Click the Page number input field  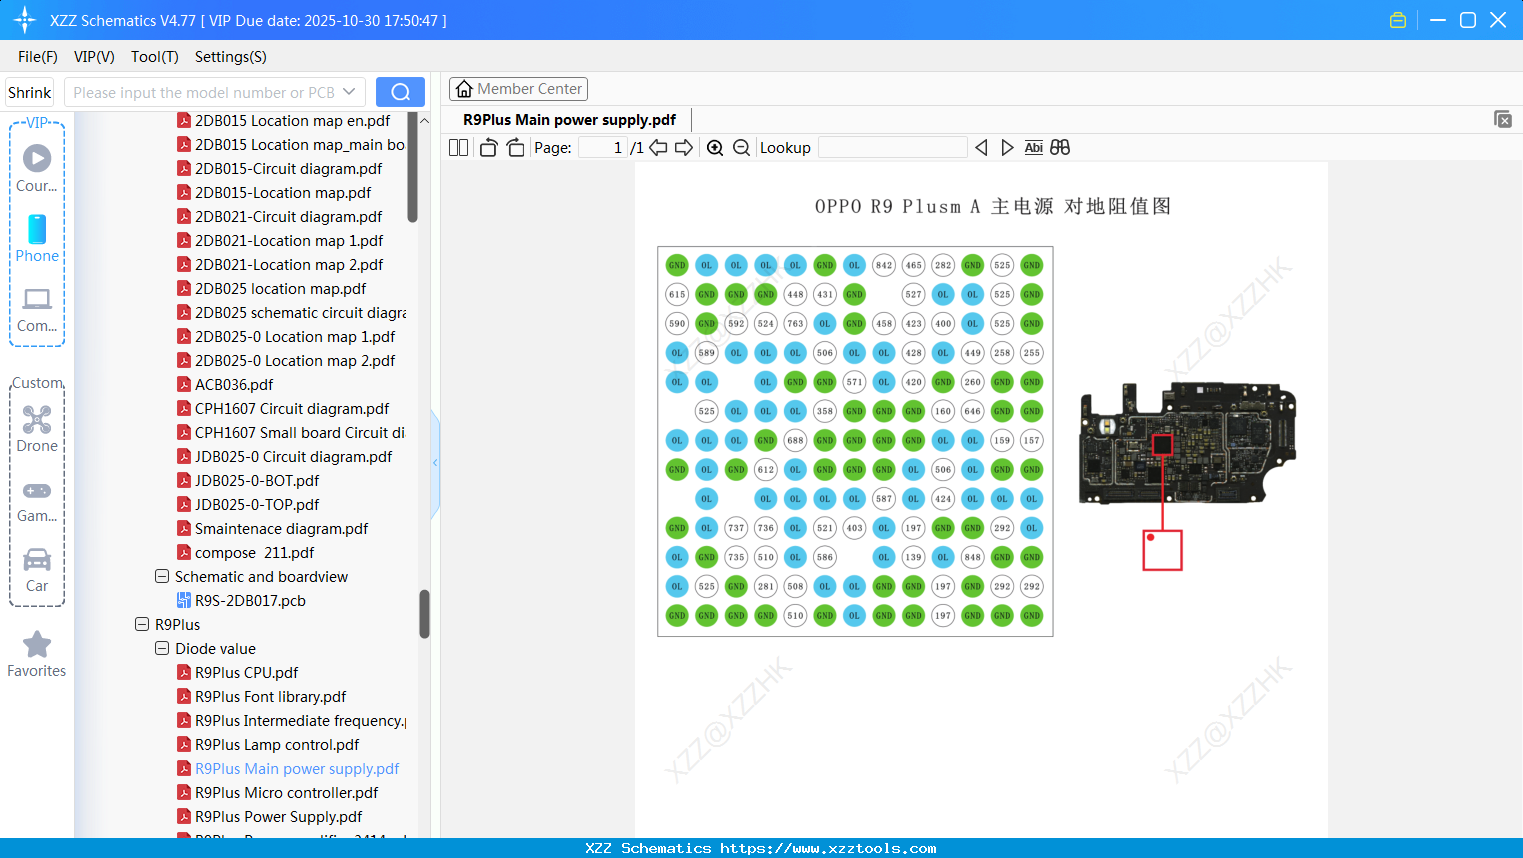click(x=603, y=148)
